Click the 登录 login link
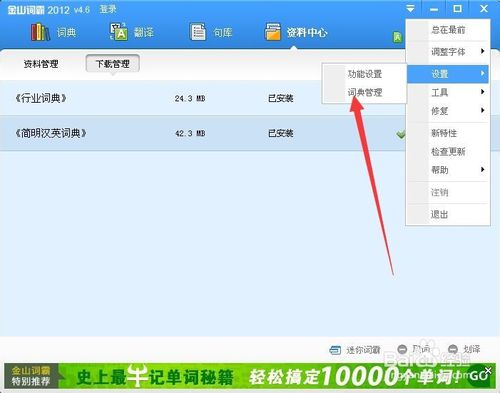This screenshot has width=500, height=393. 108,9
